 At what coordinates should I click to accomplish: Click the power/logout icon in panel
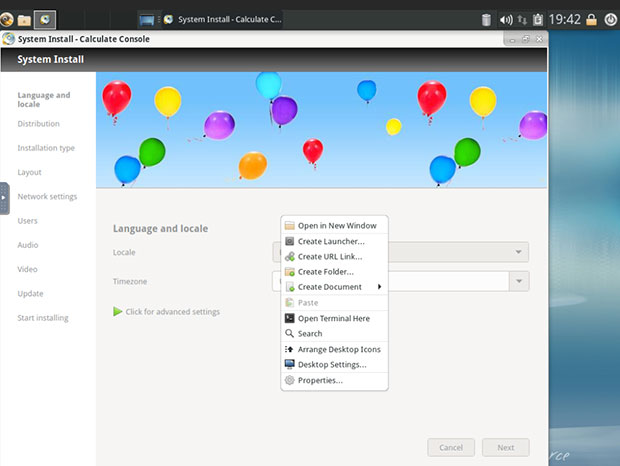[x=611, y=19]
